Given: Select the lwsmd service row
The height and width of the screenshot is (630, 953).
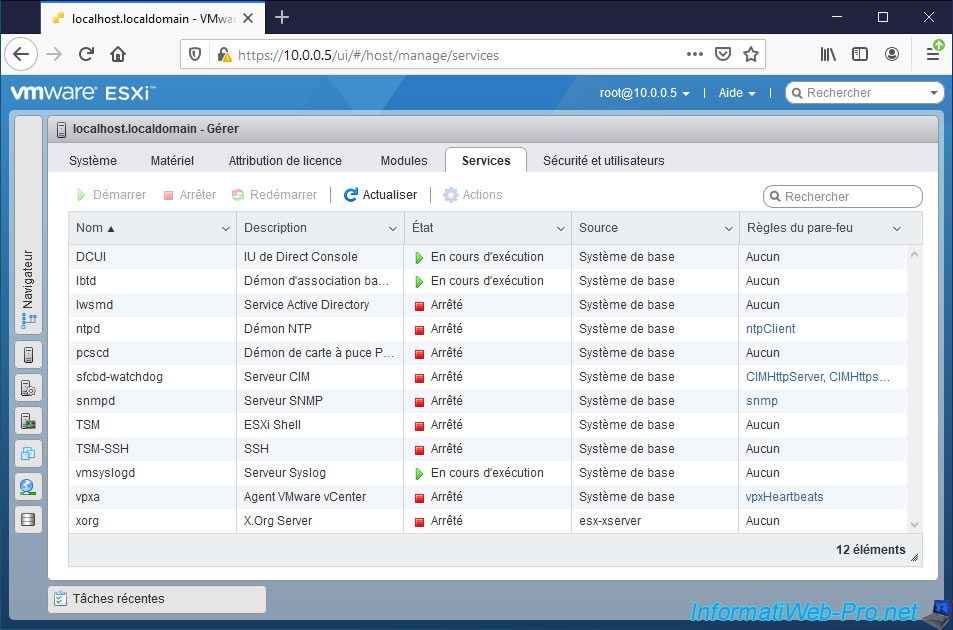Looking at the screenshot, I should 487,305.
